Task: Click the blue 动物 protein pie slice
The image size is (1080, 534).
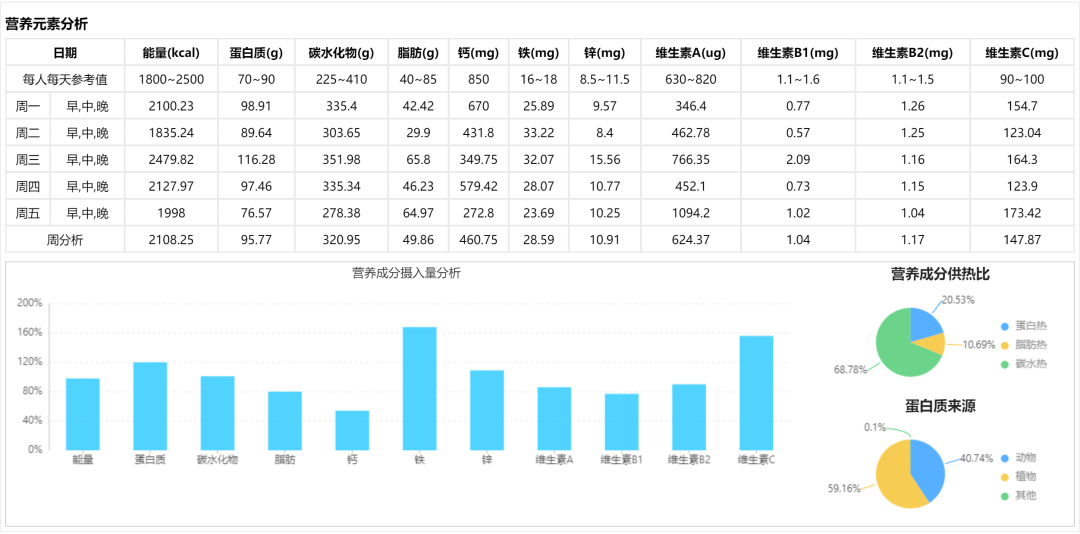Action: 928,469
